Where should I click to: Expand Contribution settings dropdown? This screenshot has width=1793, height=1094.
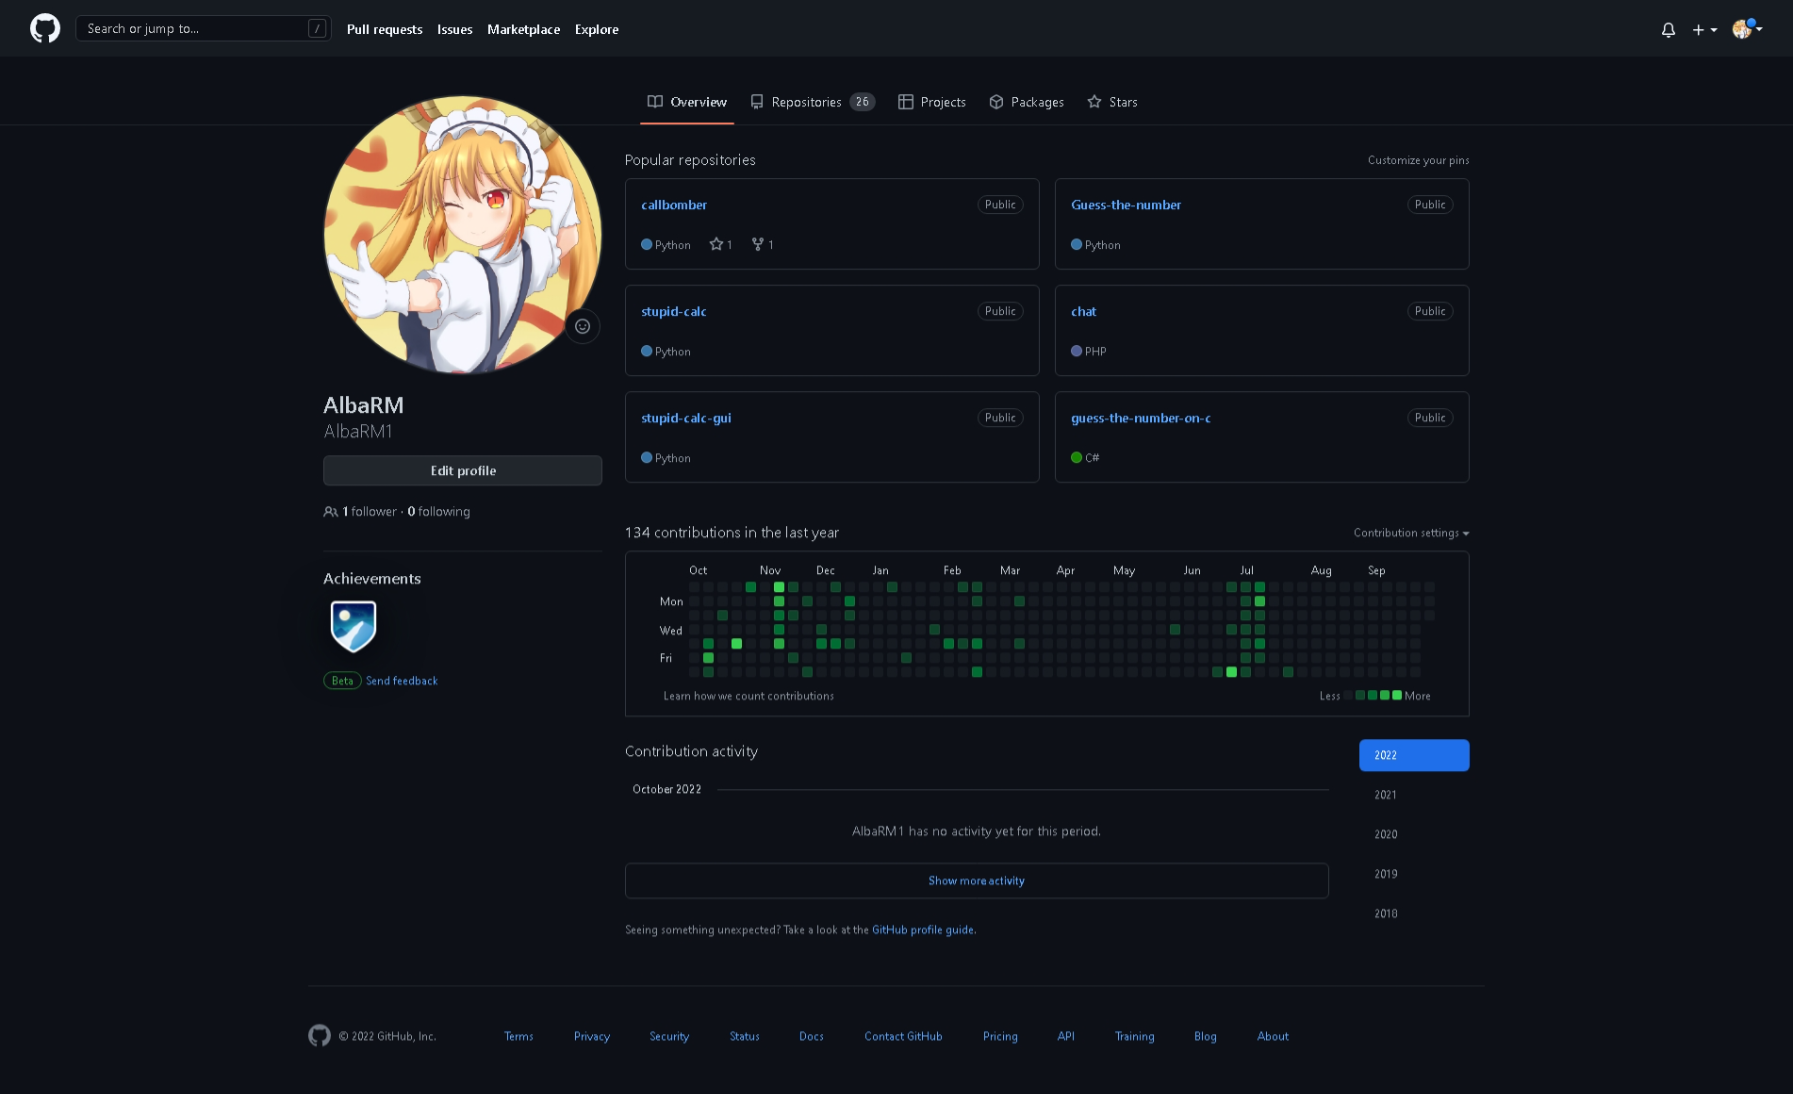click(1411, 533)
